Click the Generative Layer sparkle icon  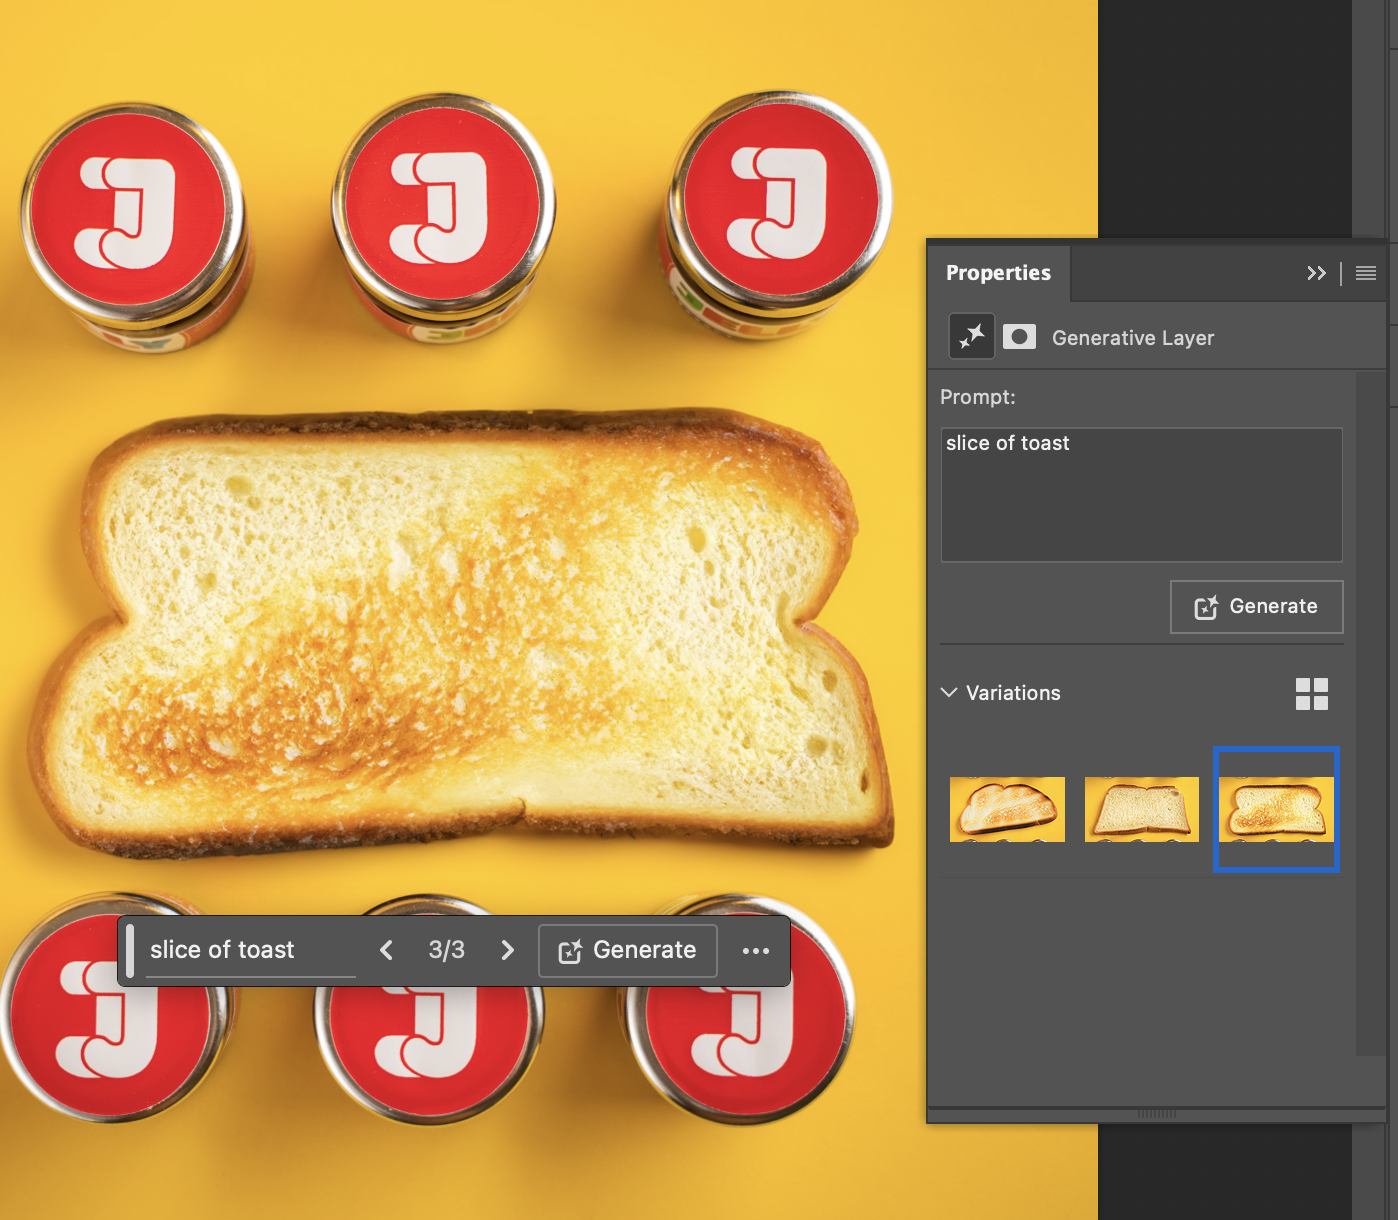click(x=971, y=337)
